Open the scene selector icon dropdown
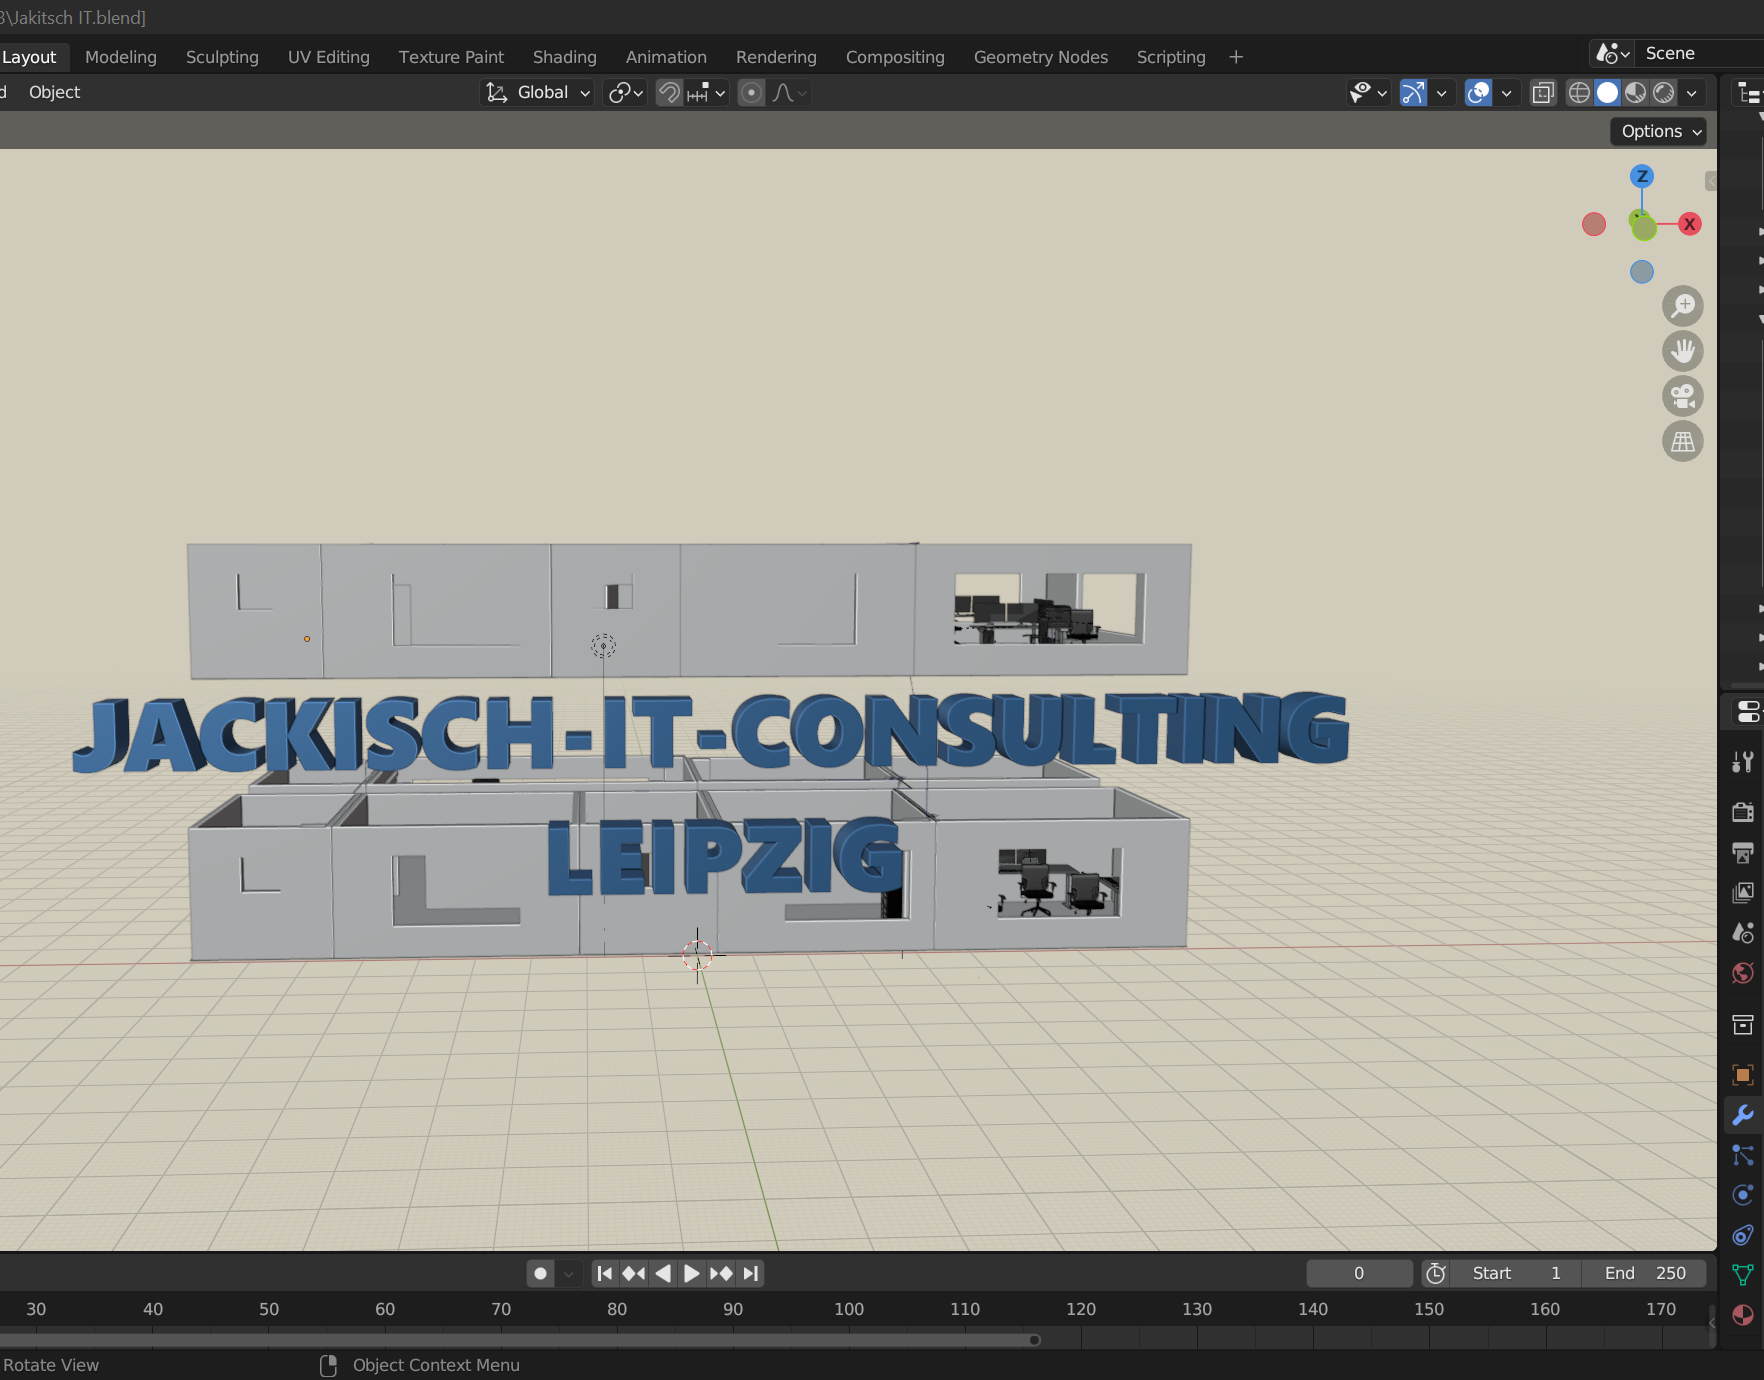Screen dimensions: 1764x1380 [1612, 53]
